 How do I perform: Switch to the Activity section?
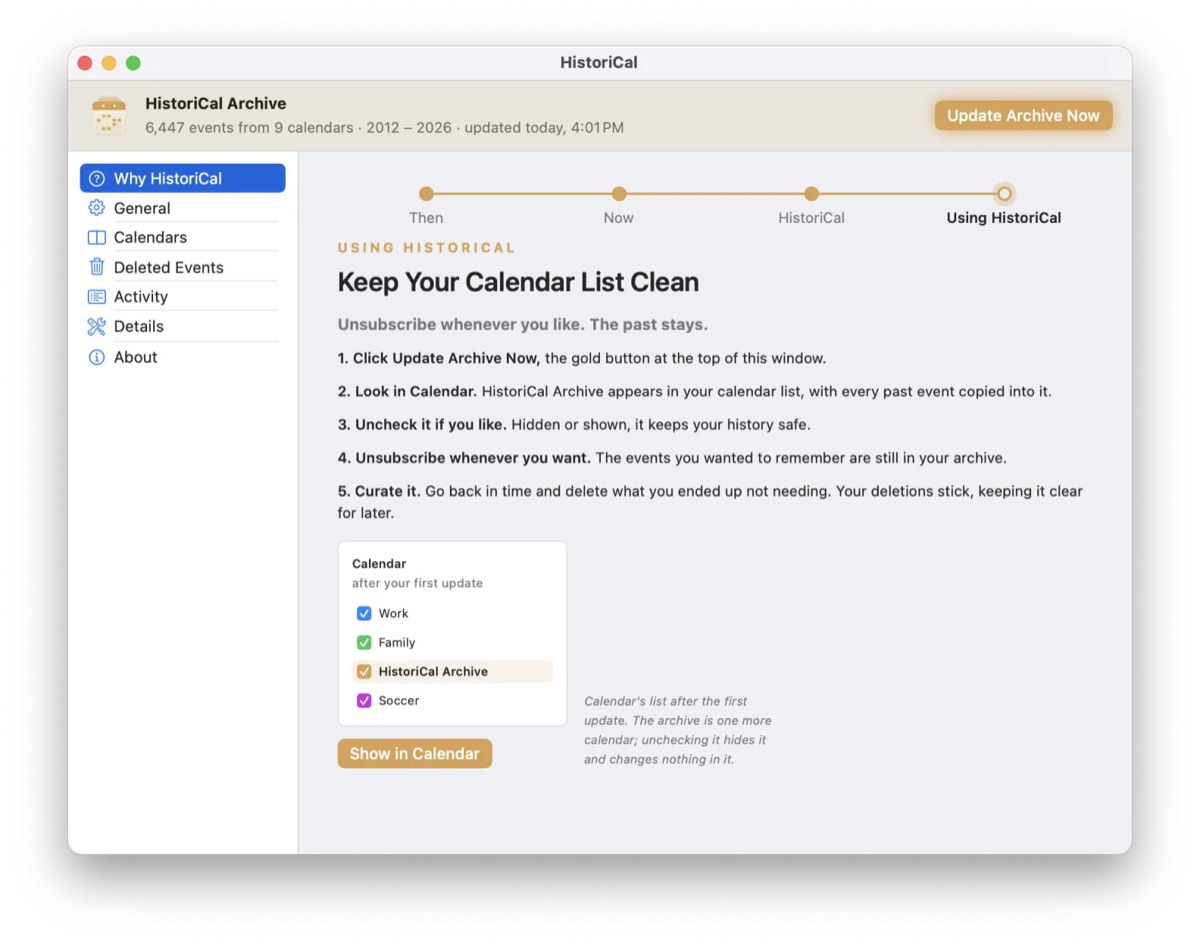pyautogui.click(x=183, y=297)
